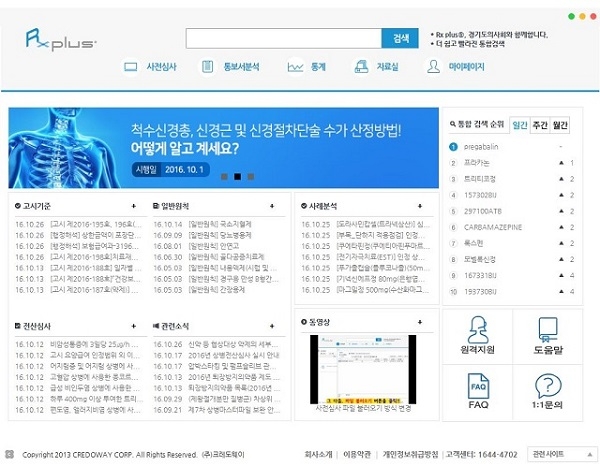This screenshot has height=466, width=600.
Task: Open the 1:1문의 speech bubble icon
Action: (548, 386)
